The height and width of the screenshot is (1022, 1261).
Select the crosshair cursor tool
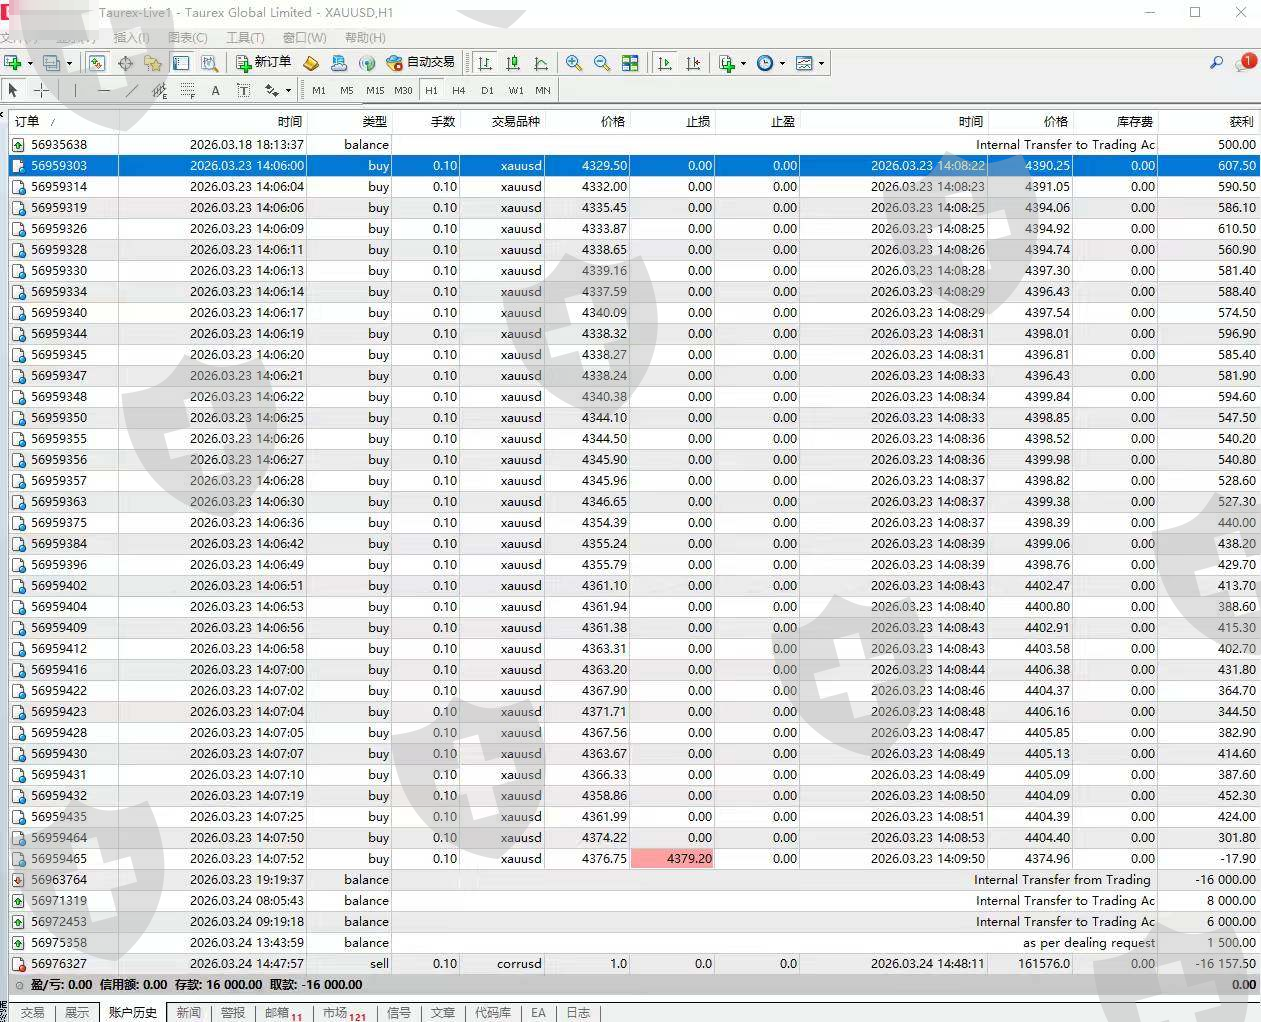click(41, 90)
